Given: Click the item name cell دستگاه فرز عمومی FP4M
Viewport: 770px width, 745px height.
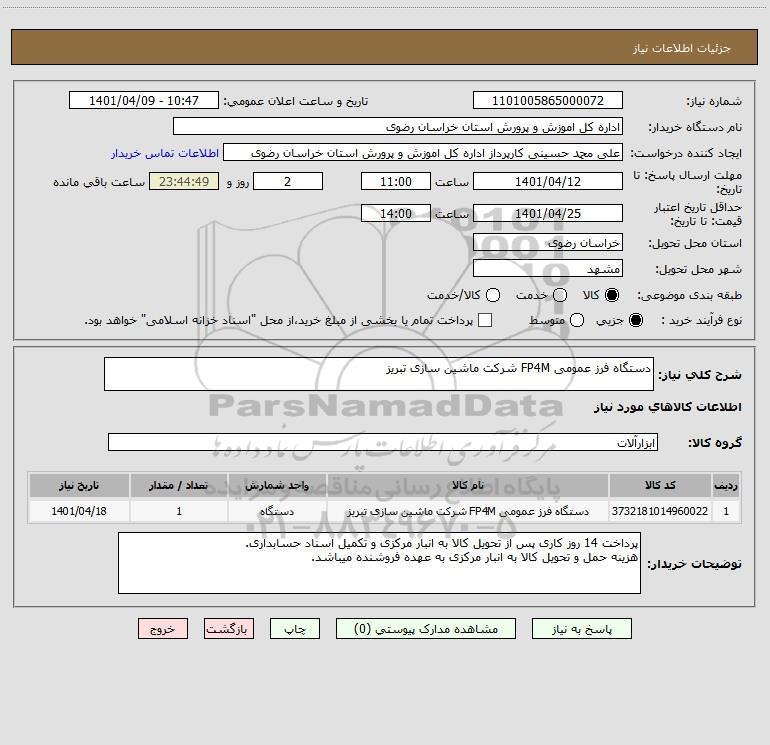Looking at the screenshot, I should [468, 511].
